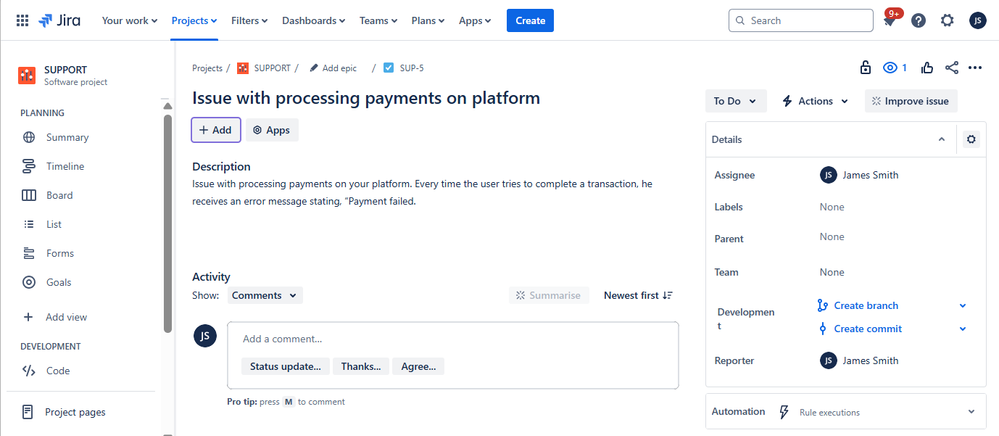Open the Dashboards dropdown menu
Screen dimensions: 999x436
(313, 20)
